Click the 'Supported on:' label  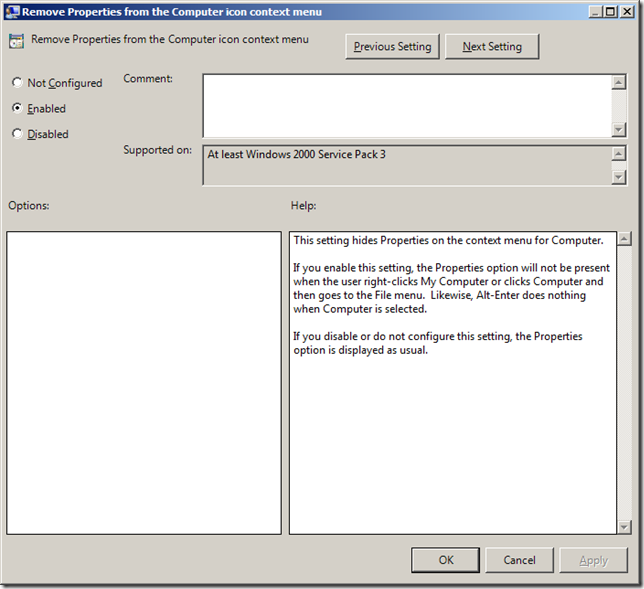tap(157, 150)
